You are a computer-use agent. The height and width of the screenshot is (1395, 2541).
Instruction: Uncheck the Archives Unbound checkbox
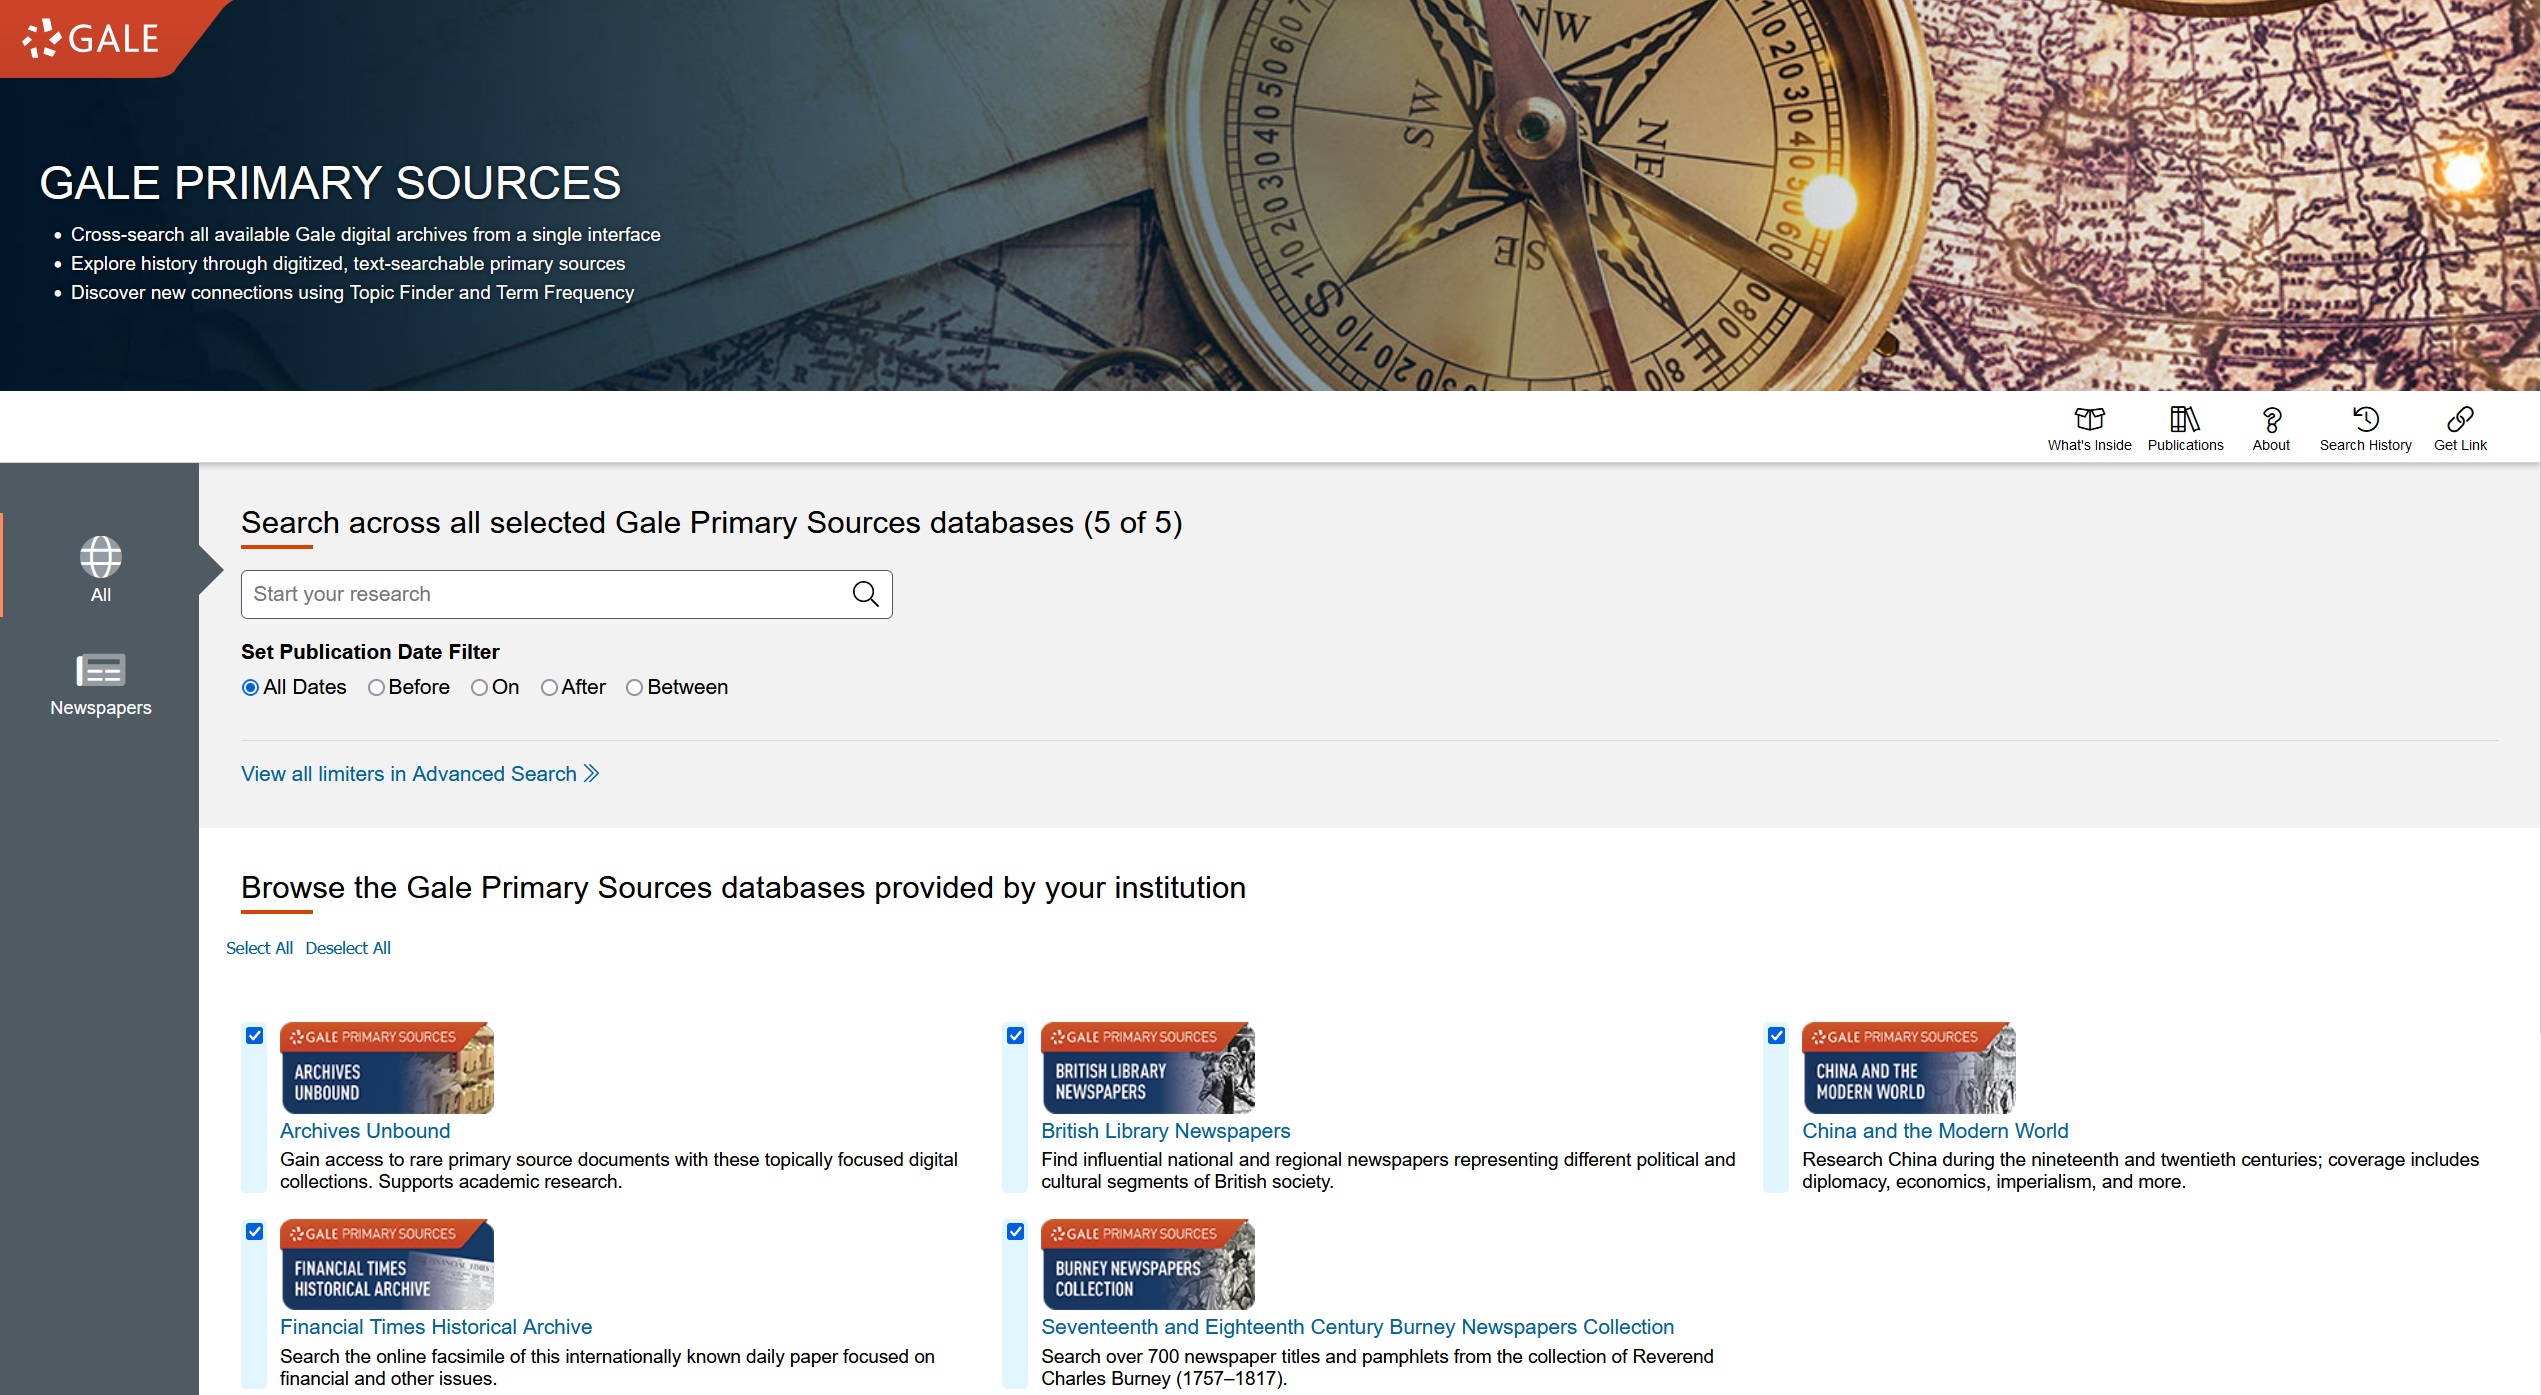click(255, 1036)
